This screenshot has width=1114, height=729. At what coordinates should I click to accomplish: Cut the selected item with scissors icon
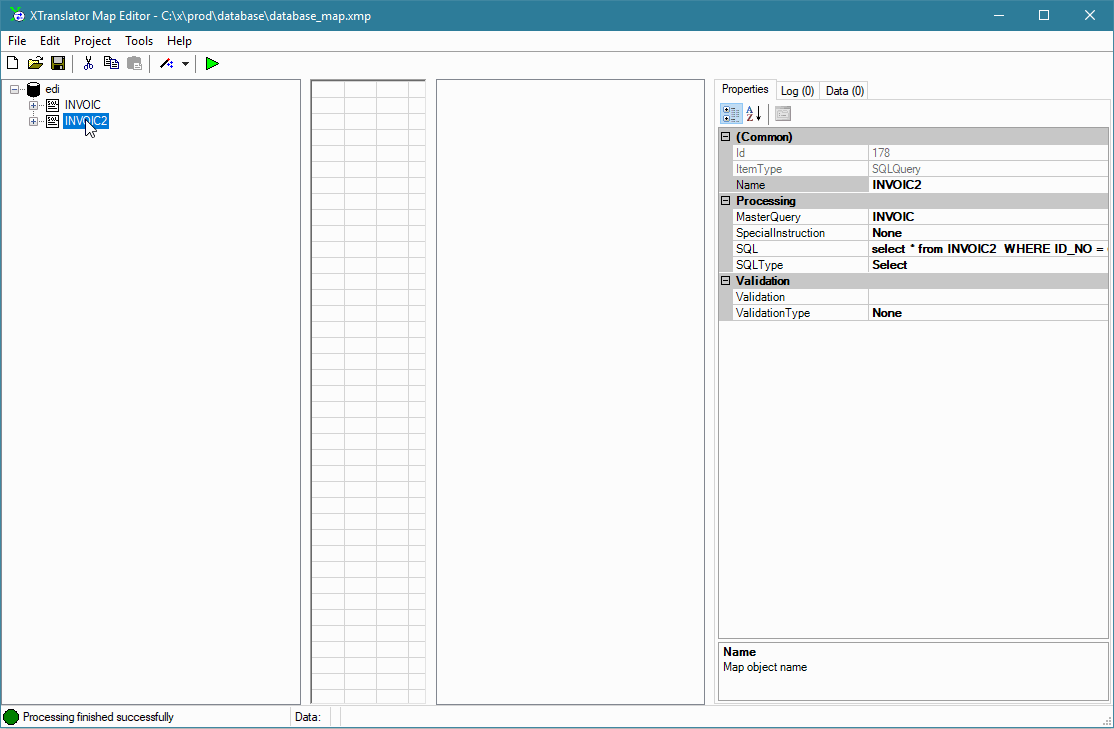88,63
